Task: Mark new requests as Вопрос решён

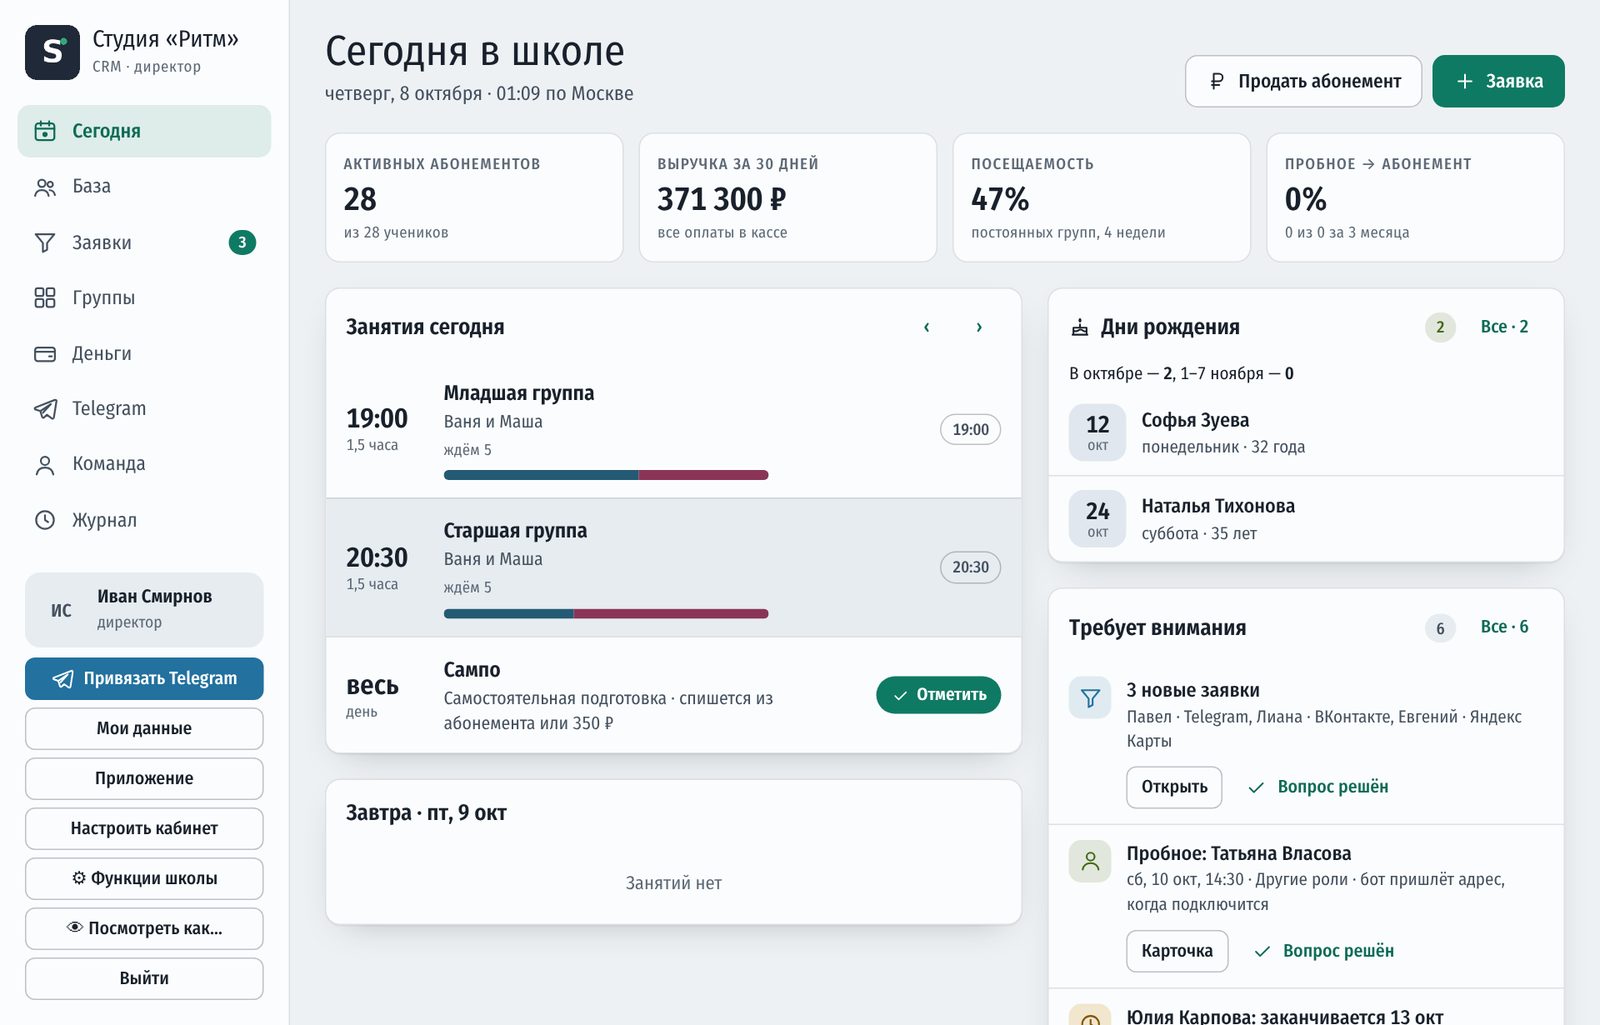Action: coord(1318,787)
